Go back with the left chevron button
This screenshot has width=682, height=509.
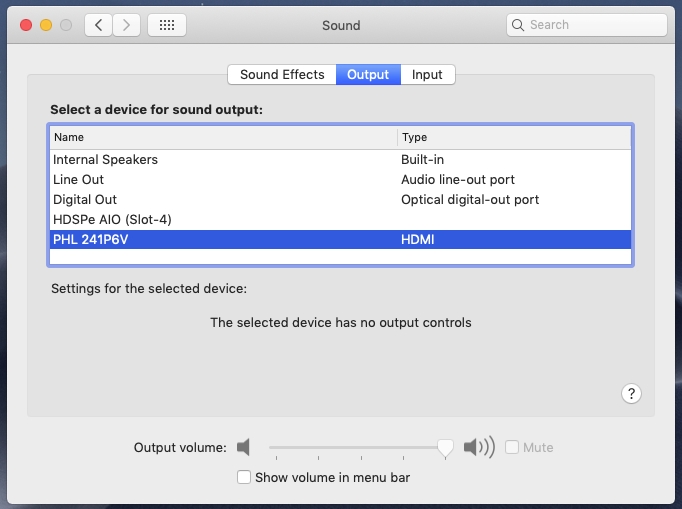tap(98, 25)
